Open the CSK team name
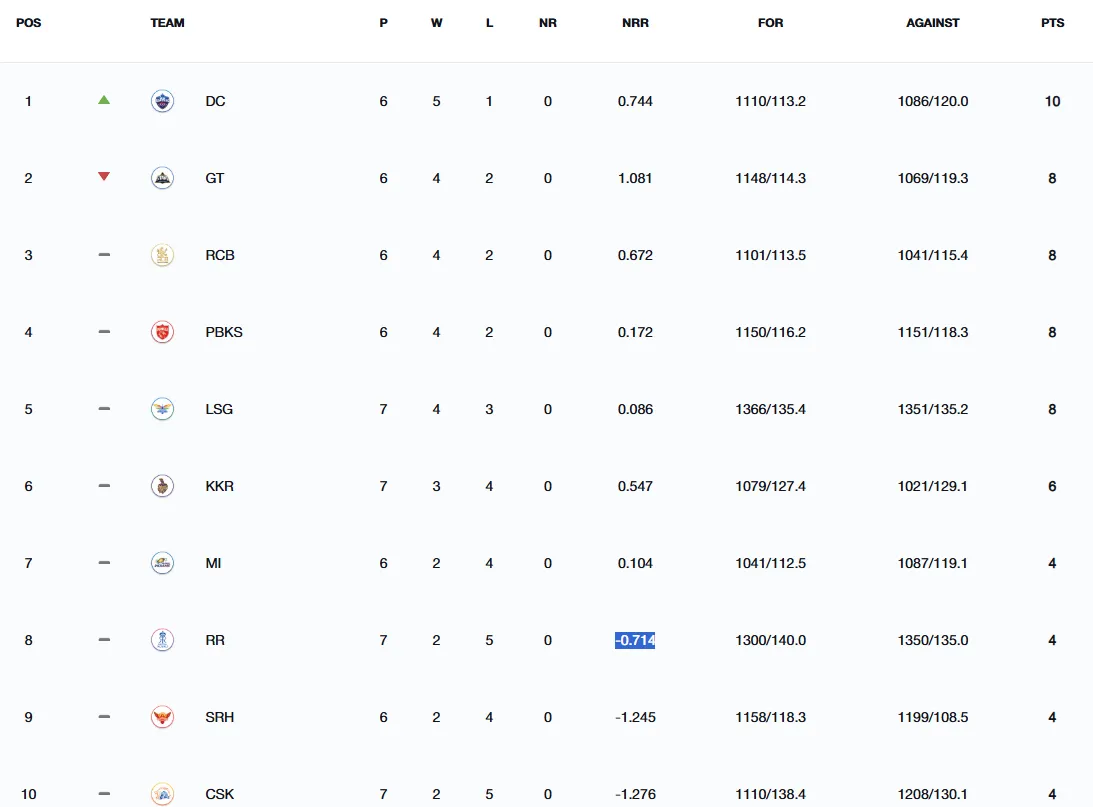This screenshot has height=807, width=1093. [220, 794]
